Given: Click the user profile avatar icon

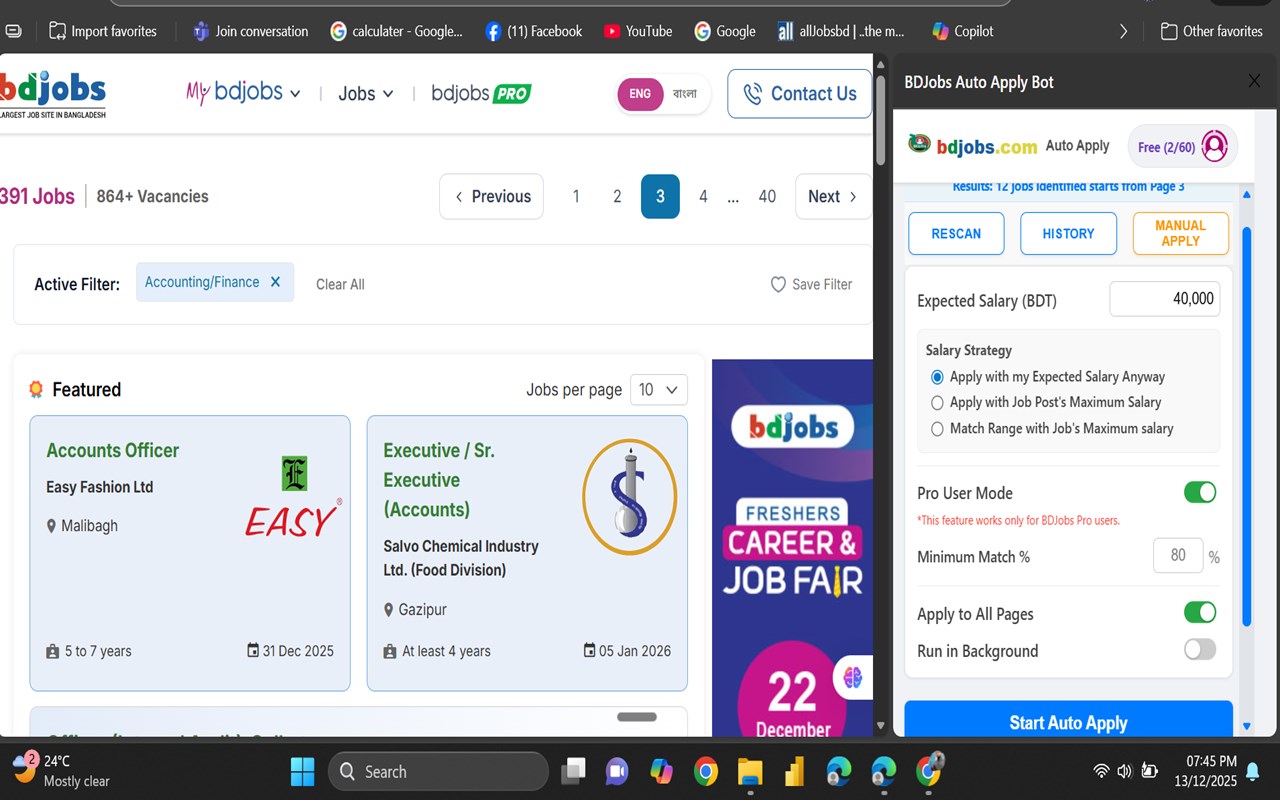Looking at the screenshot, I should click(1215, 147).
